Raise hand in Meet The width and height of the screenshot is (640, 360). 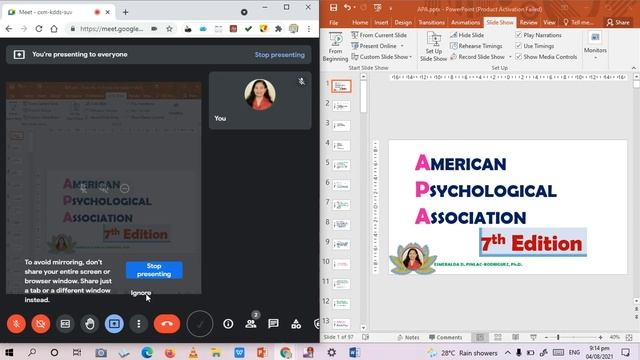(90, 324)
